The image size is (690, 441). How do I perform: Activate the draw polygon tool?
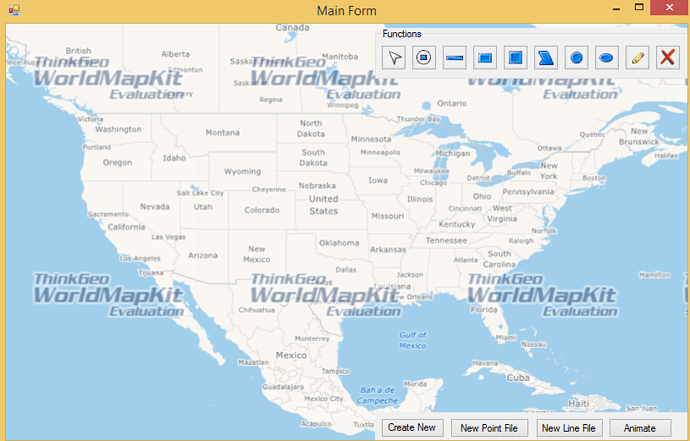(x=546, y=58)
